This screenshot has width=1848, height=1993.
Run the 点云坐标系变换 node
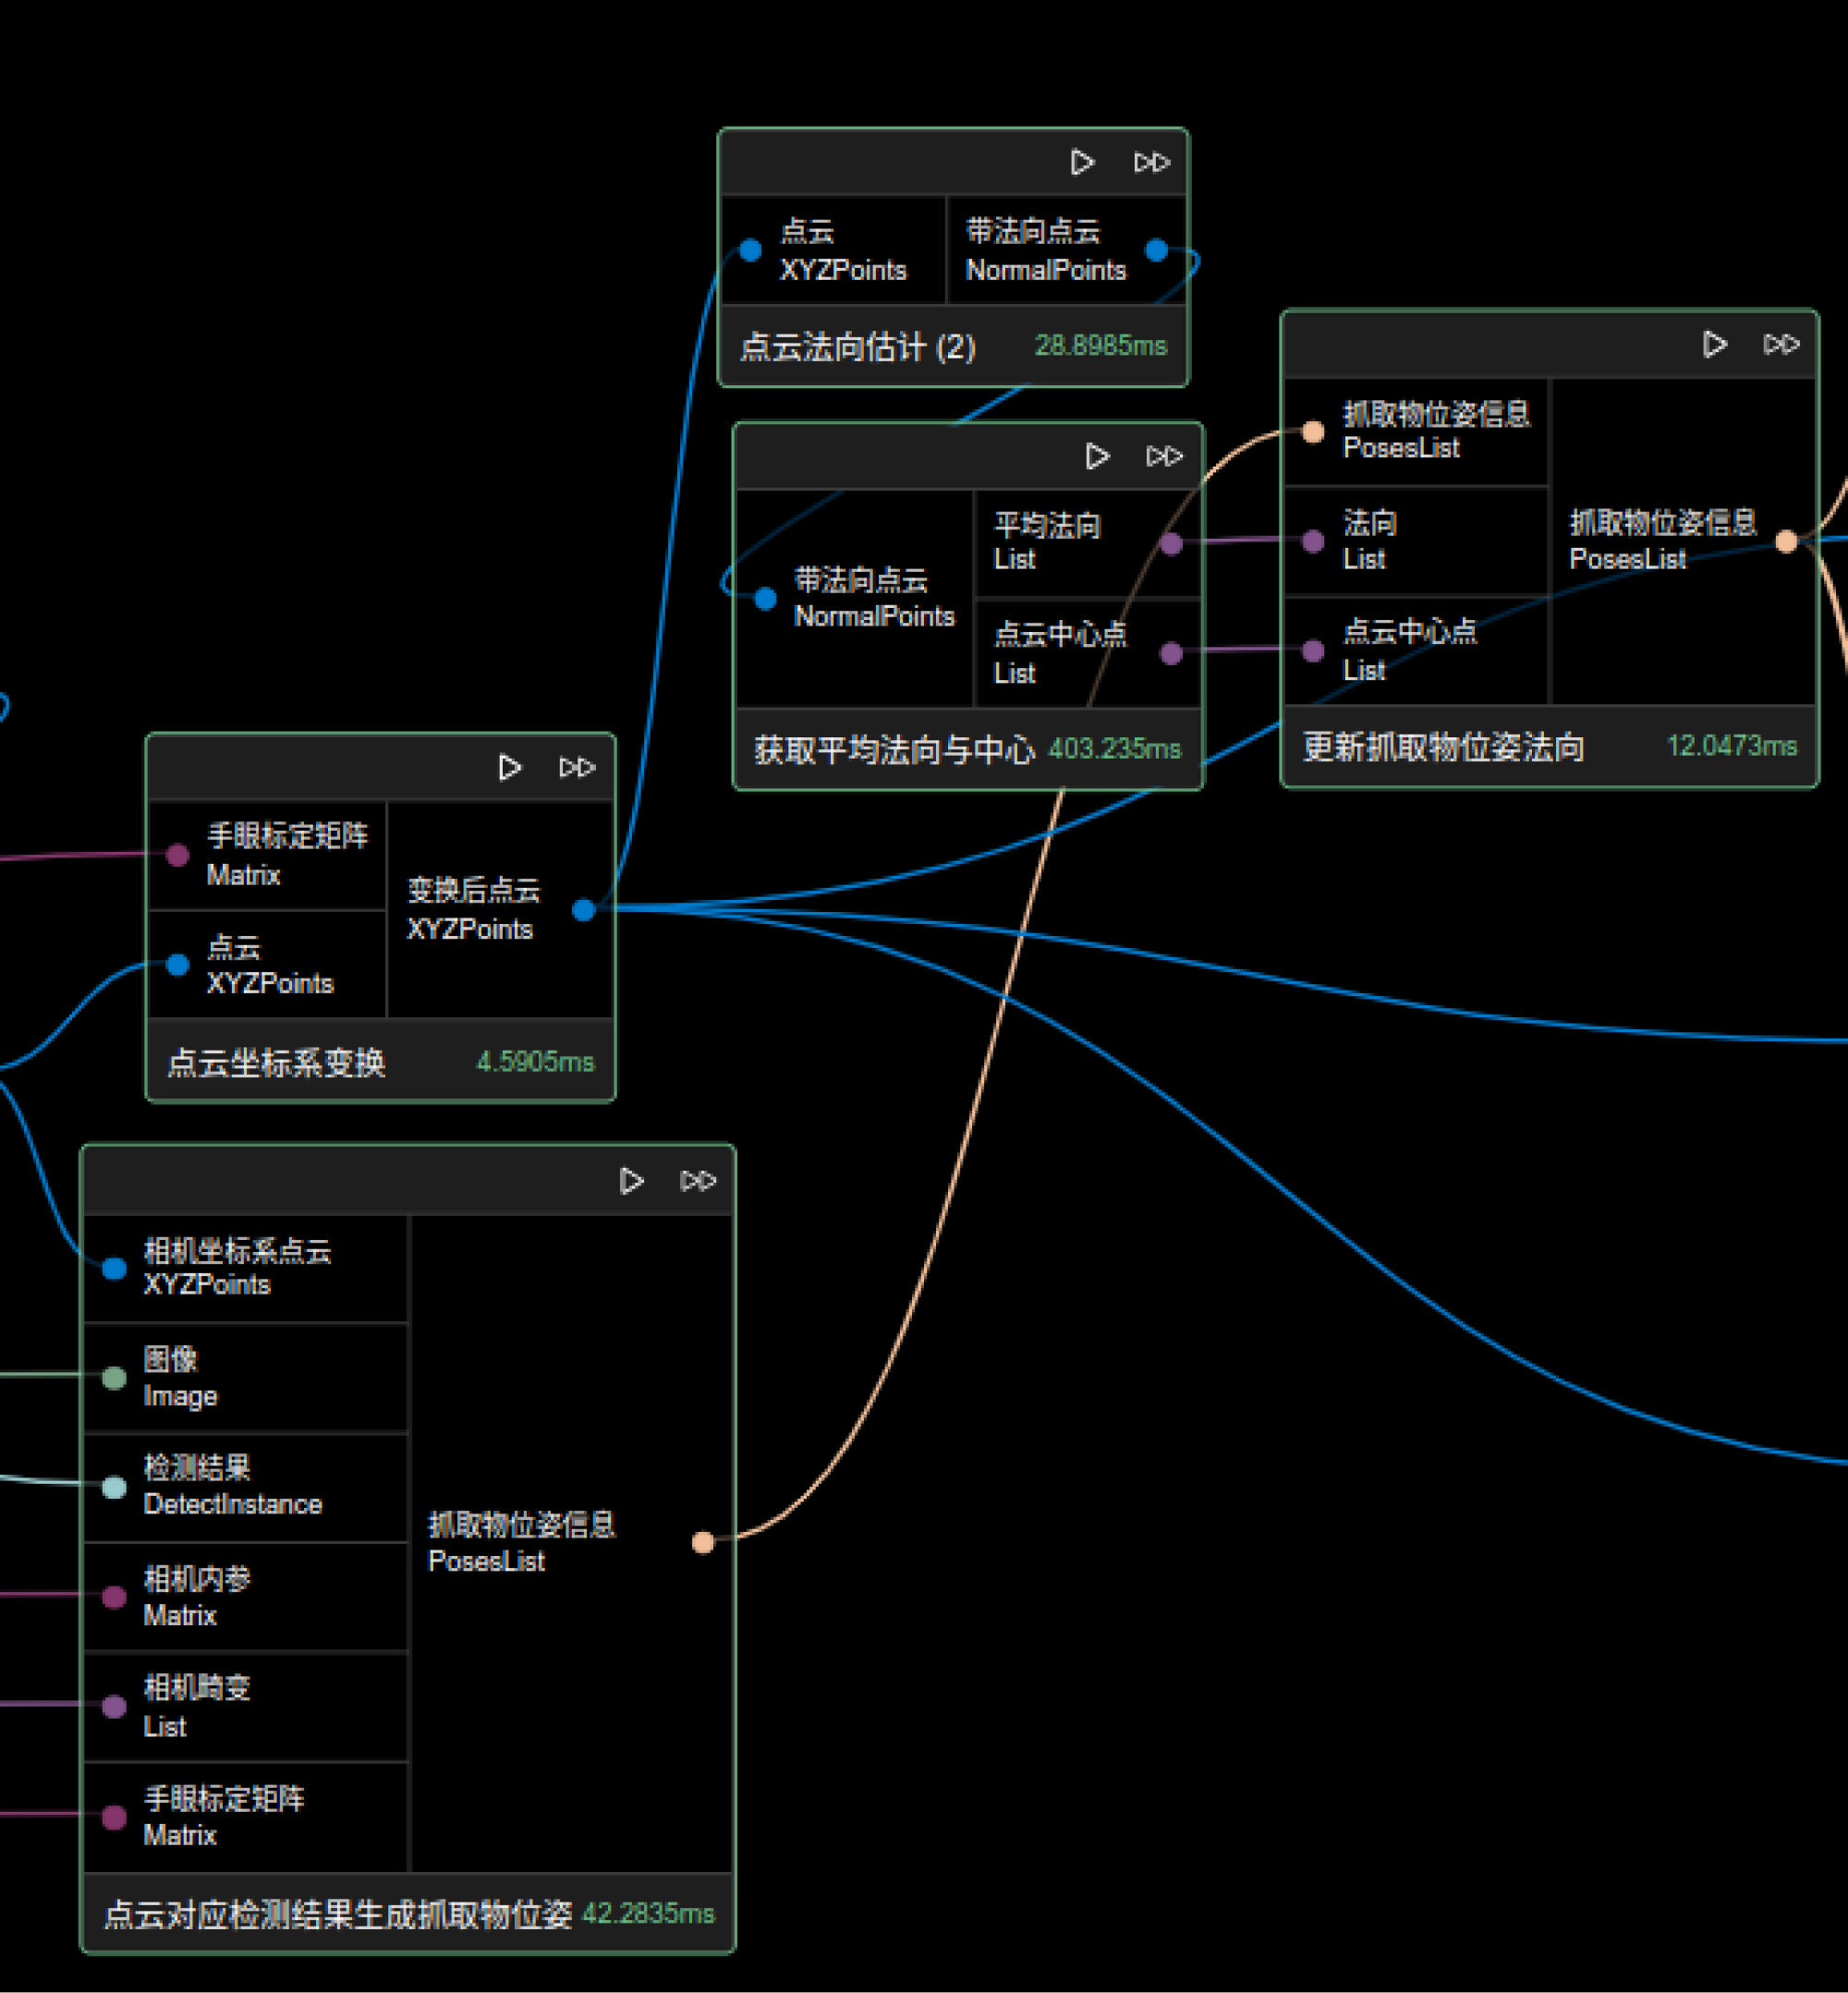[509, 767]
